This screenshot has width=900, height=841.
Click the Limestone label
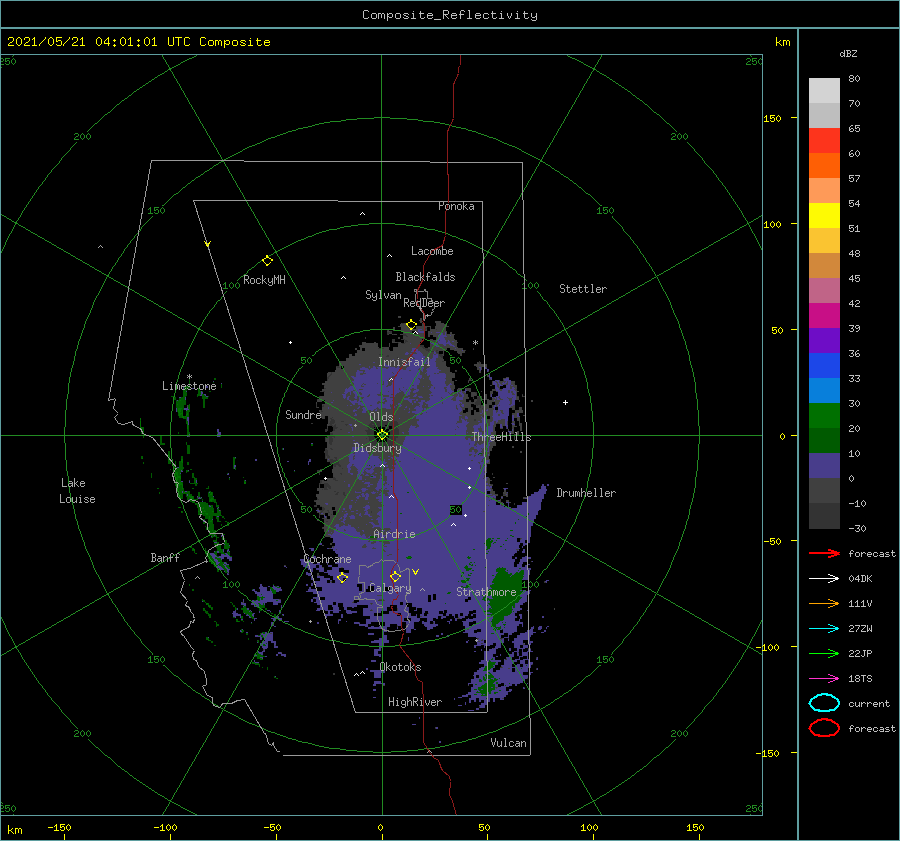189,386
